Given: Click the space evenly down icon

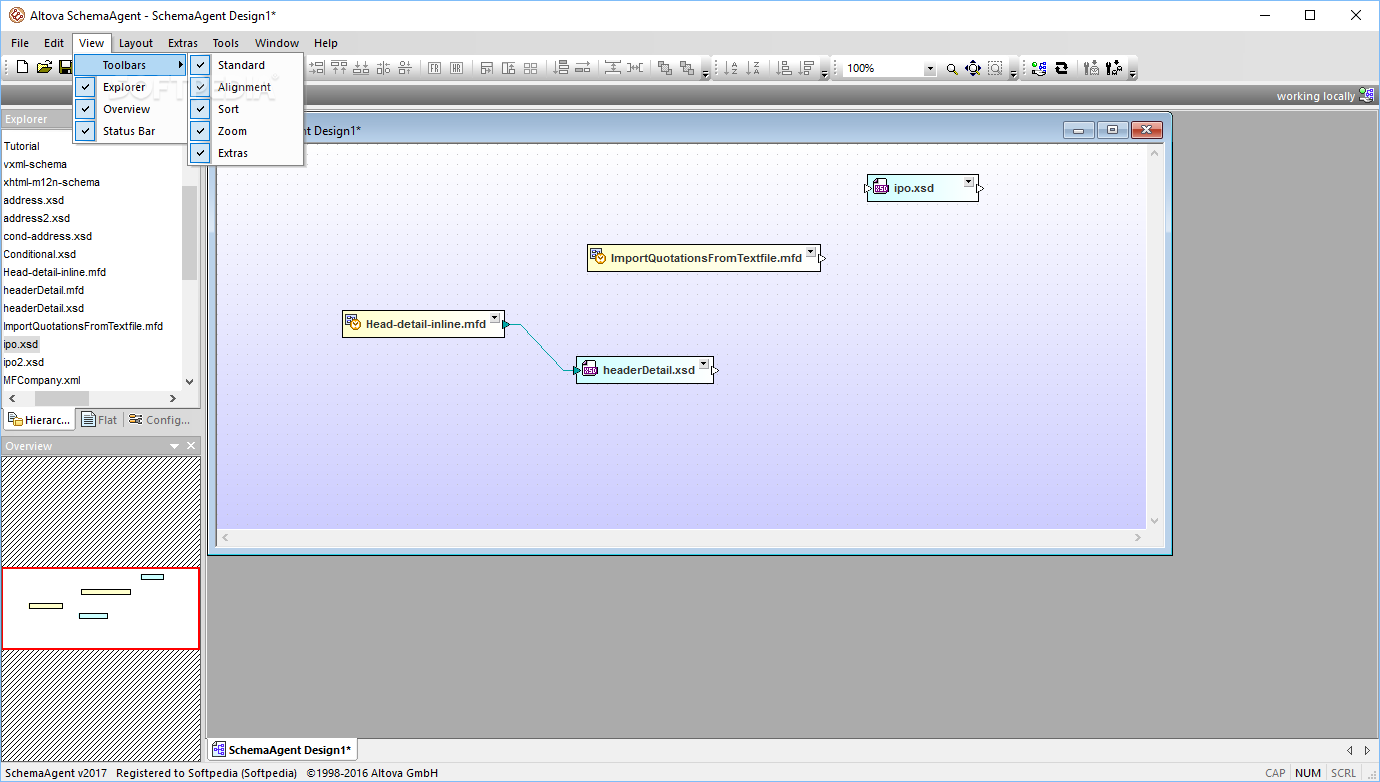Looking at the screenshot, I should click(613, 68).
